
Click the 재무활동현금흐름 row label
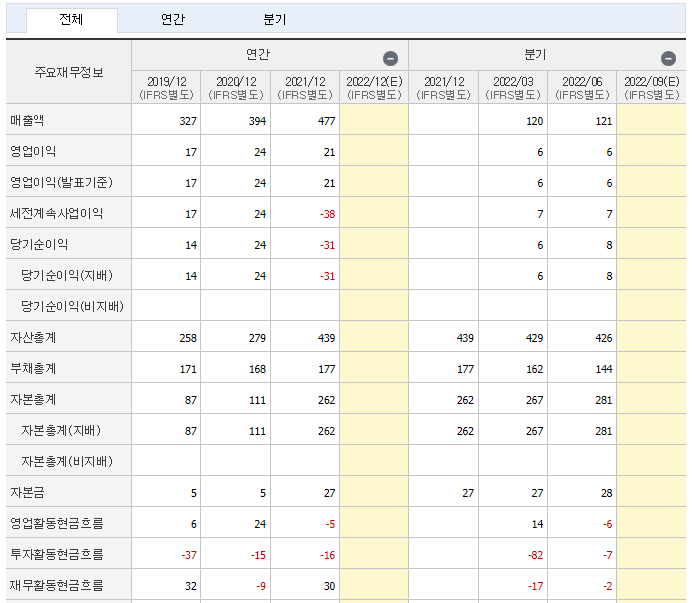(56, 585)
